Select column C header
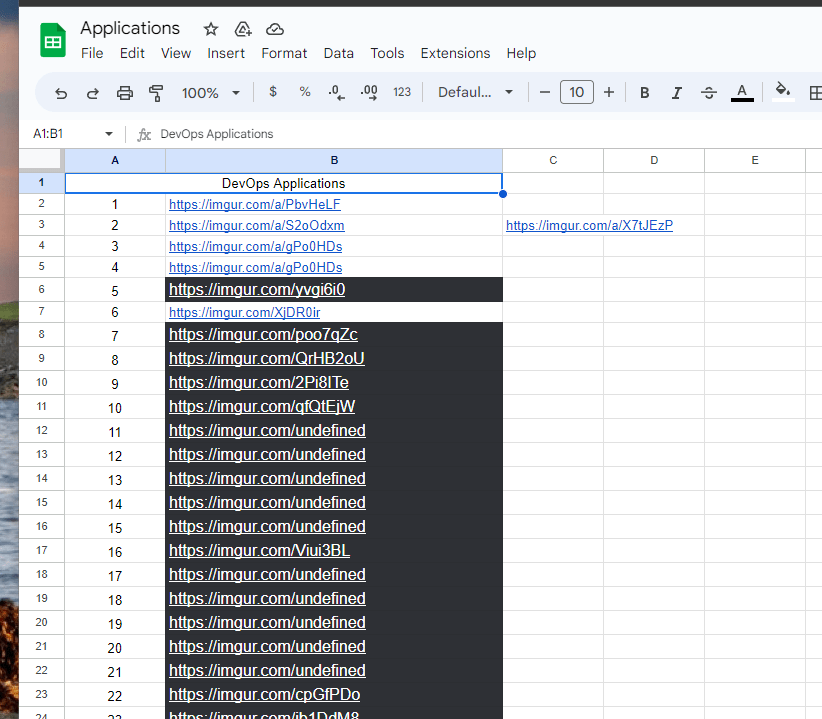This screenshot has height=719, width=822. click(553, 160)
